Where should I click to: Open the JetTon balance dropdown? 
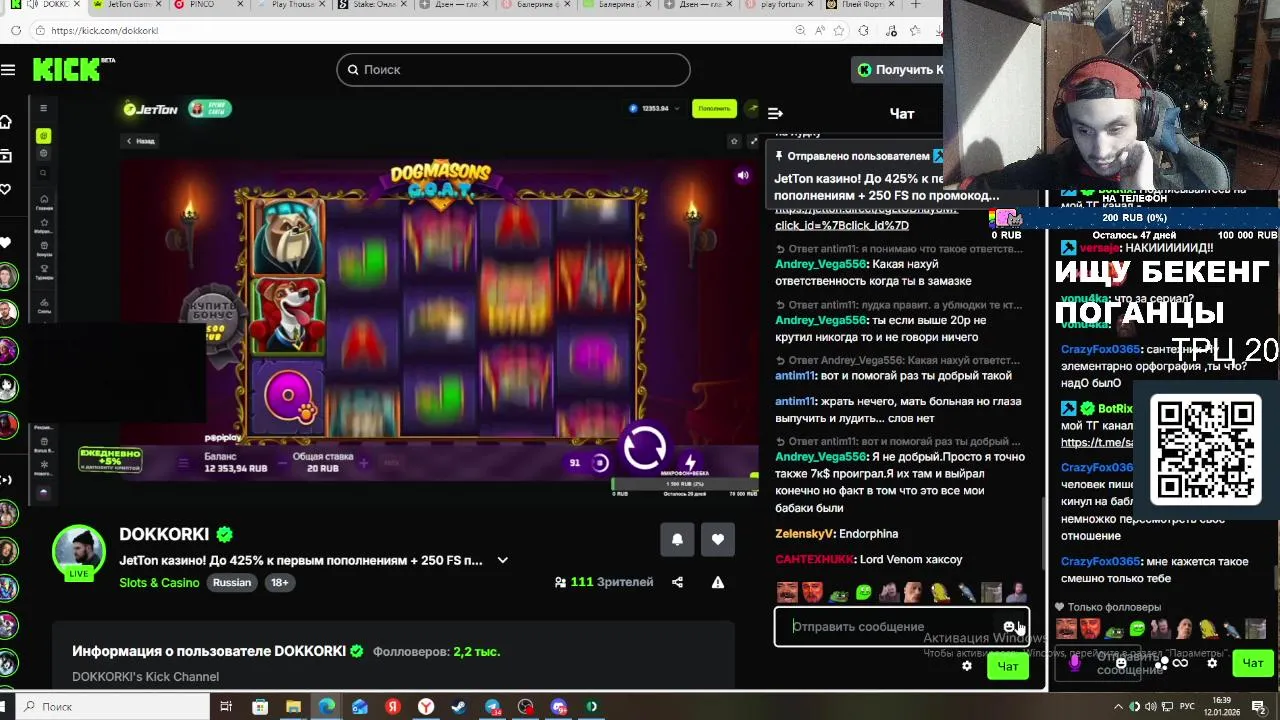click(655, 108)
